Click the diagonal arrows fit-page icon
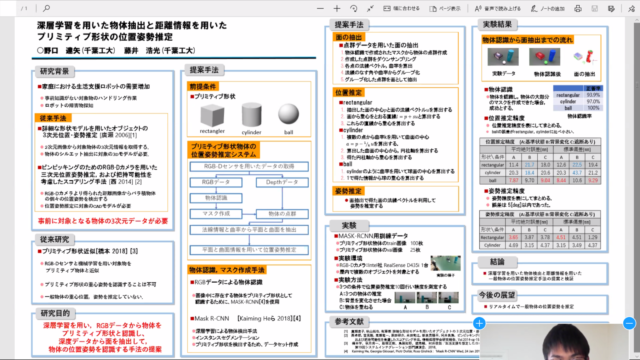The width and height of the screenshot is (640, 360). click(x=370, y=9)
